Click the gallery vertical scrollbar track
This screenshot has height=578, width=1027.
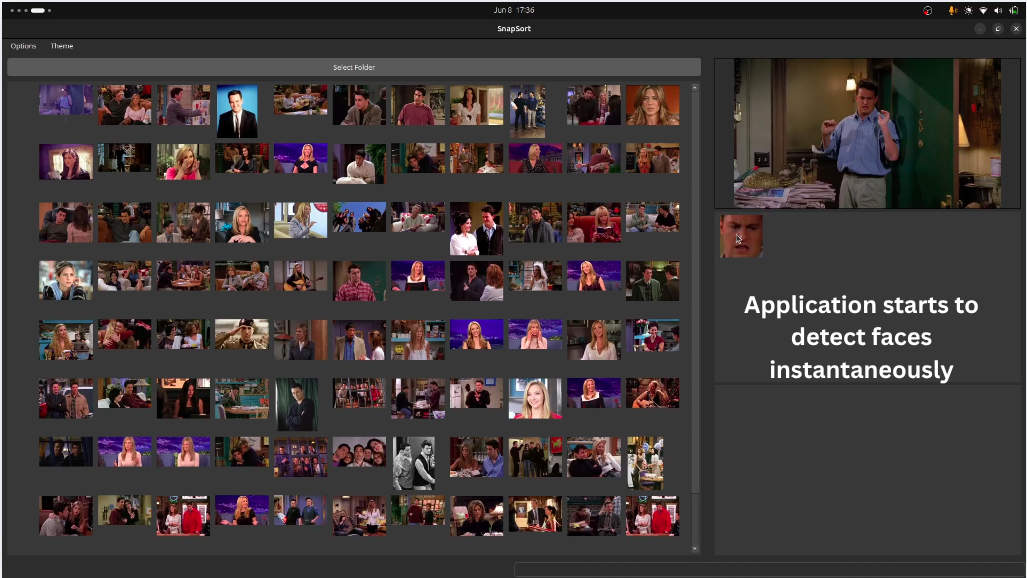[695, 318]
